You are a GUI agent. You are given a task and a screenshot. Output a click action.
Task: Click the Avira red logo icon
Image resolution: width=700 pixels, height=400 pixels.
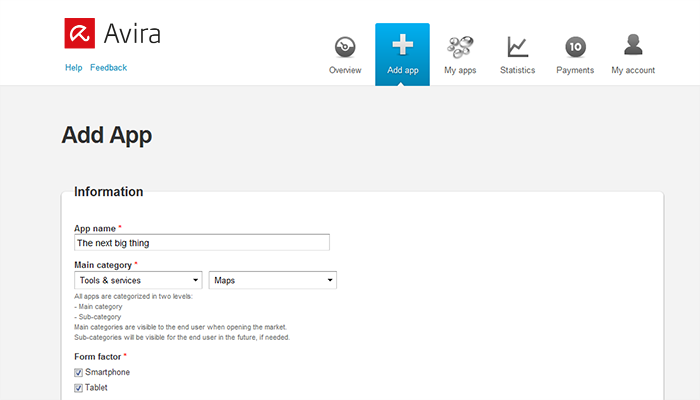(x=79, y=33)
